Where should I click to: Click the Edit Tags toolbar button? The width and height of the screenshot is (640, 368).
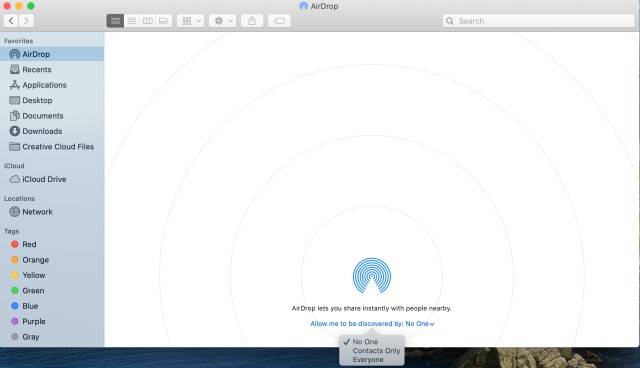click(x=279, y=21)
